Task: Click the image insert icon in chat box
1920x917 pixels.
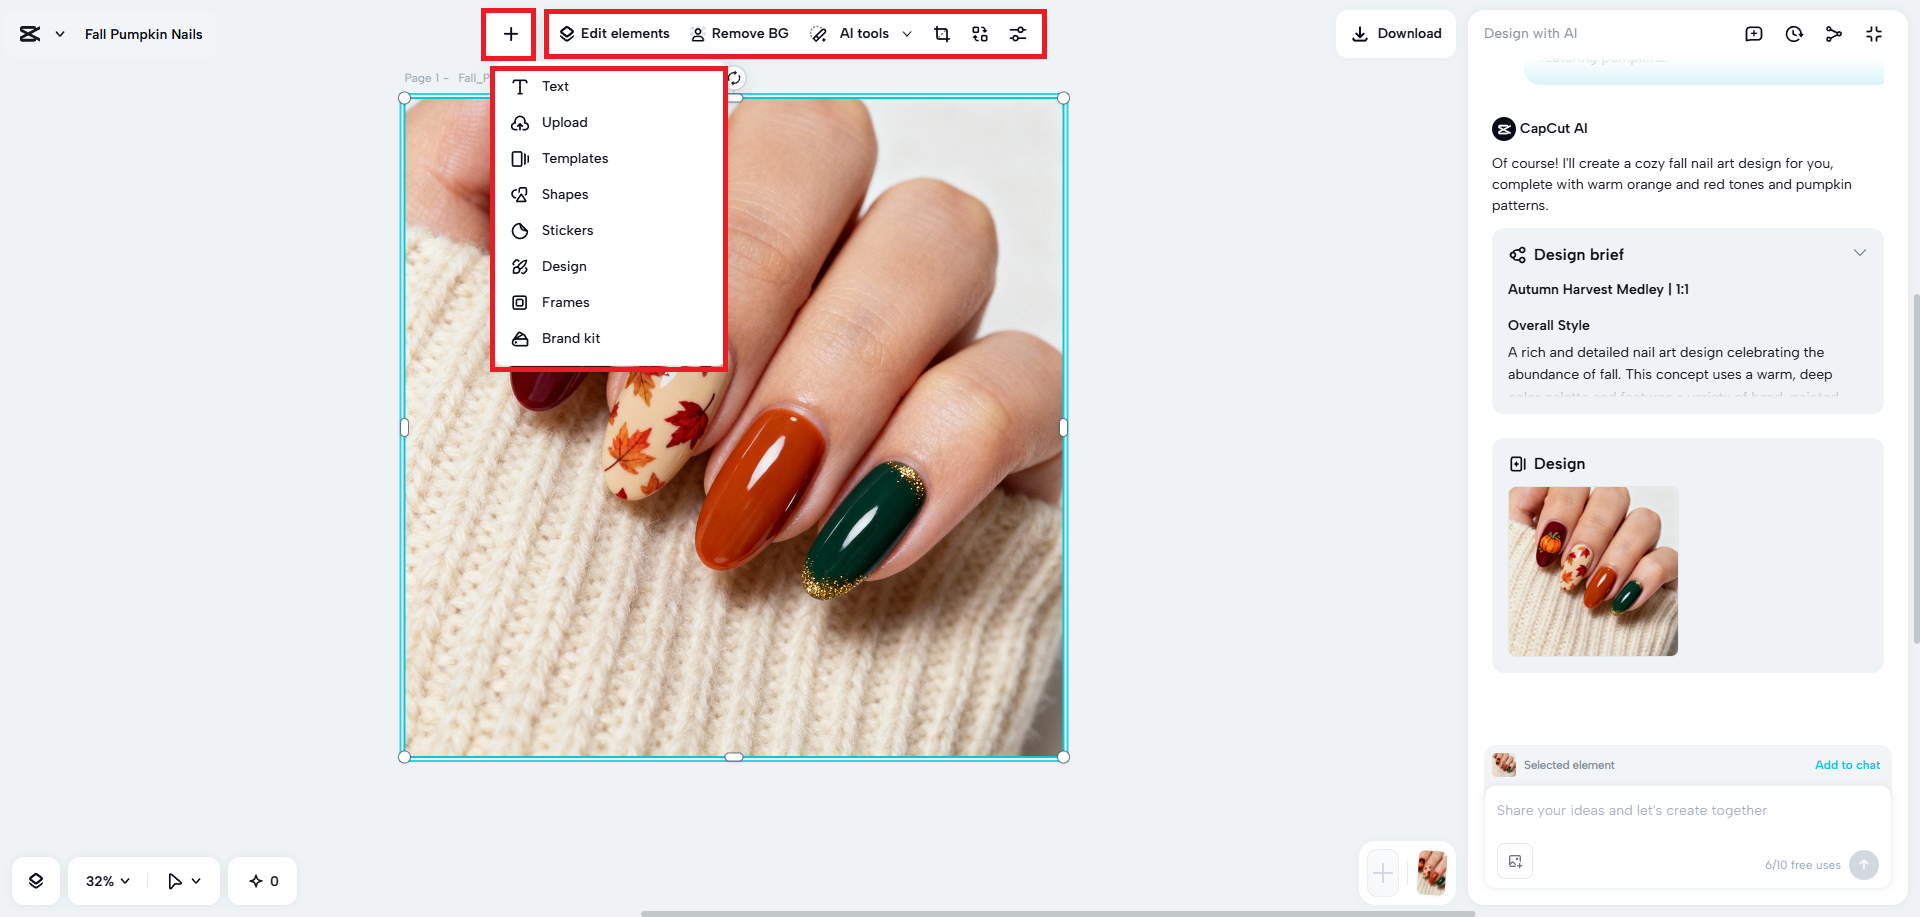Action: (1514, 860)
